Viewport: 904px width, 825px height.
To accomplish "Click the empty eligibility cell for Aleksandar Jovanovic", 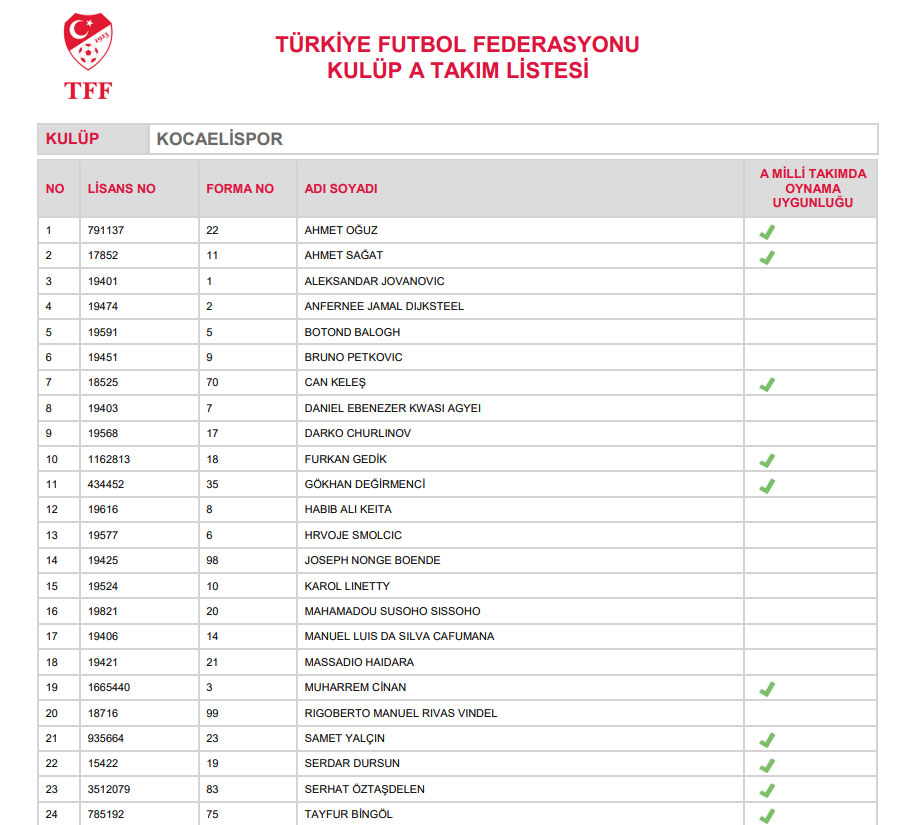I will (810, 281).
